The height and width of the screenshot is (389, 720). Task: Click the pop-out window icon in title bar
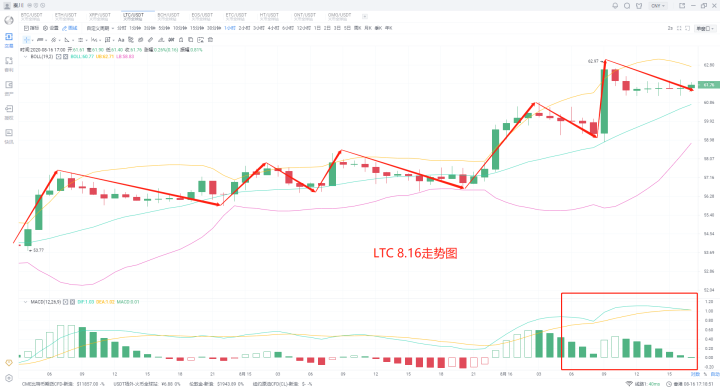click(682, 6)
